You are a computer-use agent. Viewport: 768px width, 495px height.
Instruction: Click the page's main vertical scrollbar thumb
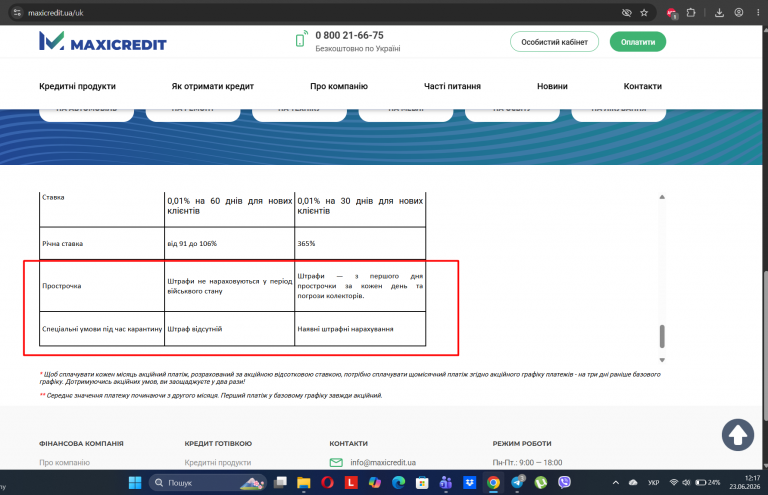tap(766, 346)
